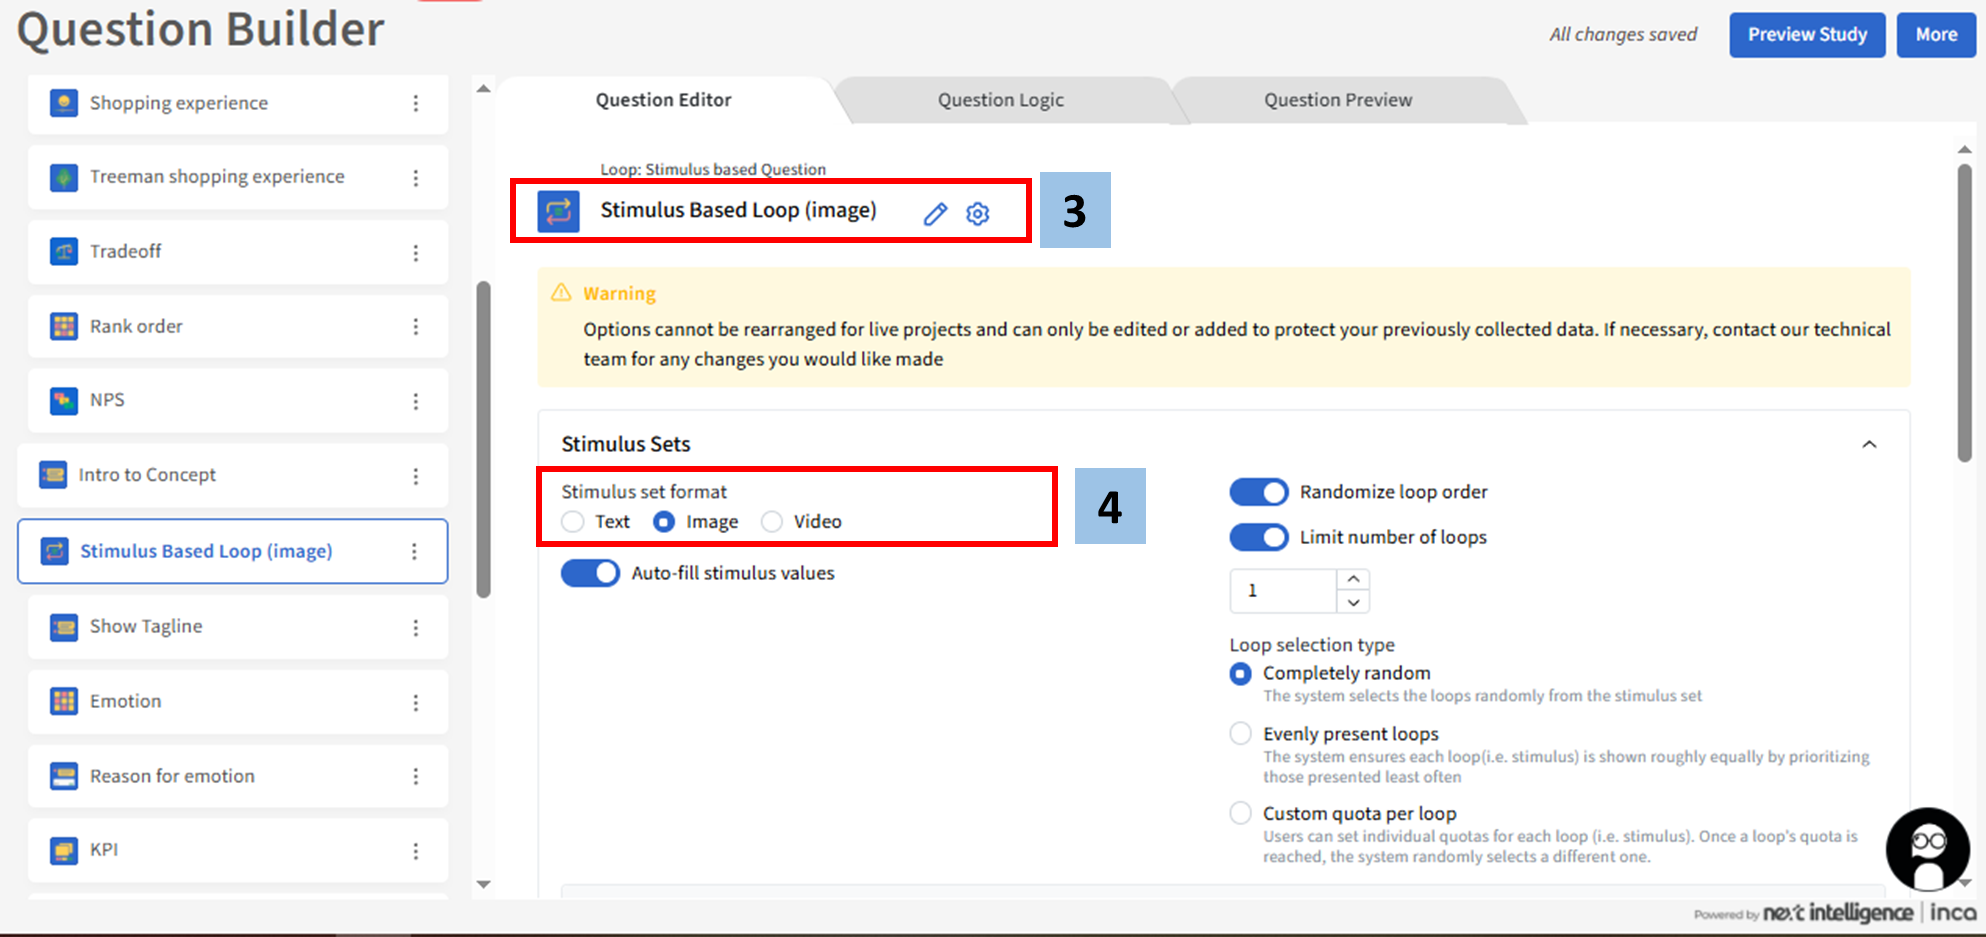Viewport: 1986px width, 937px height.
Task: Click the chat assistant avatar icon
Action: [1927, 848]
